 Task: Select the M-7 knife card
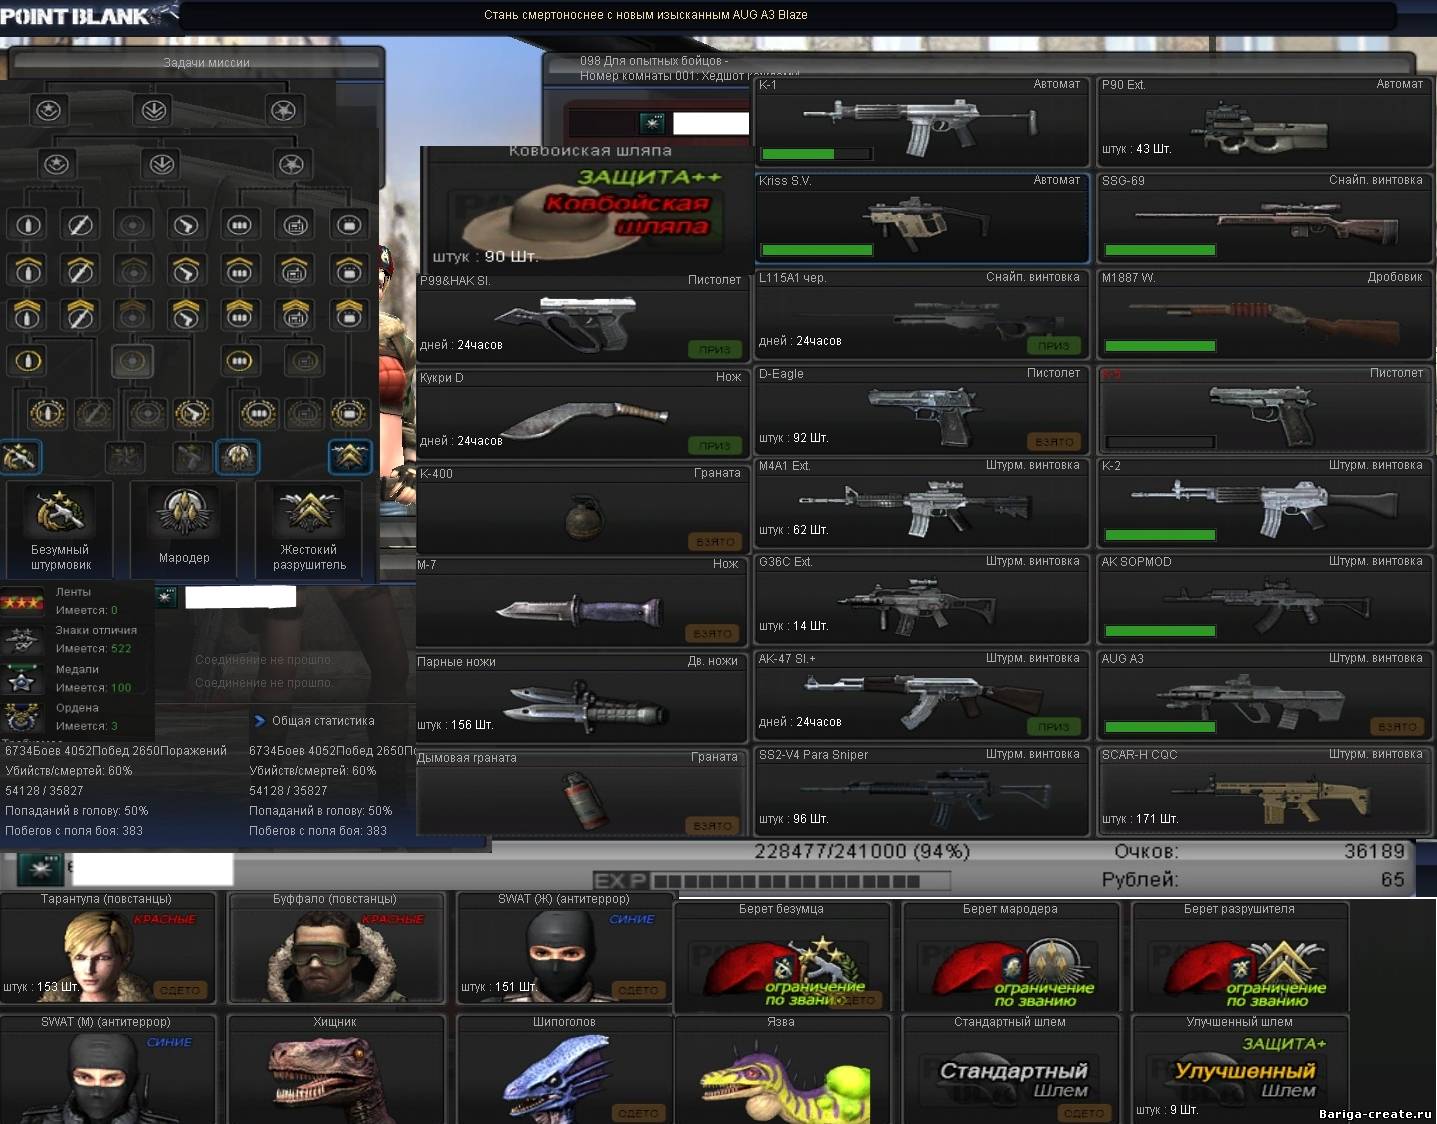(582, 602)
